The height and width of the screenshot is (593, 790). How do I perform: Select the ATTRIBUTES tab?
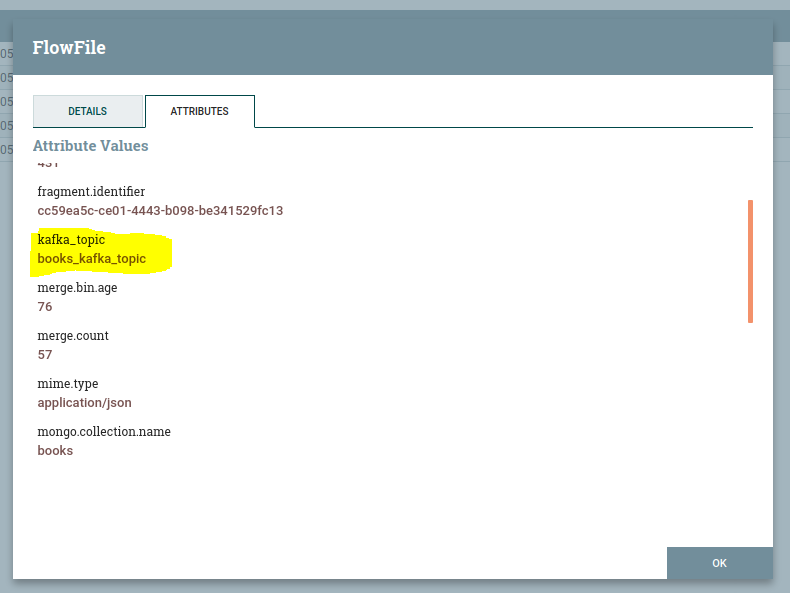click(199, 111)
